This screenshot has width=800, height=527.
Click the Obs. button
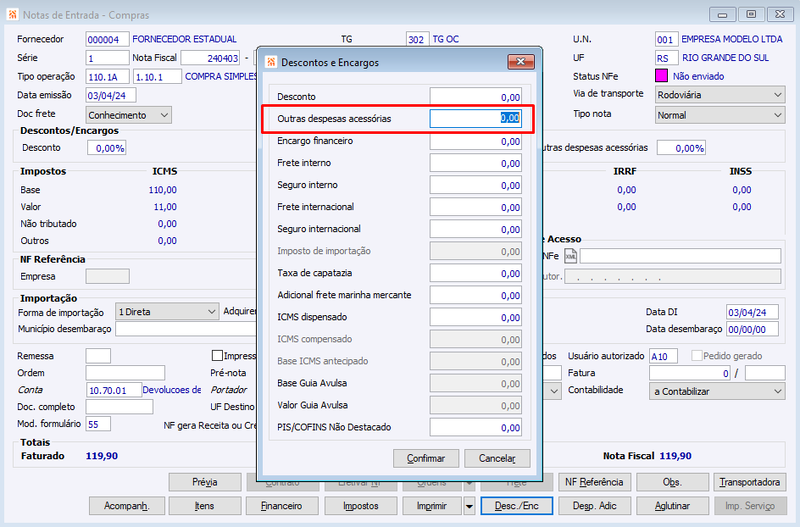pos(672,482)
